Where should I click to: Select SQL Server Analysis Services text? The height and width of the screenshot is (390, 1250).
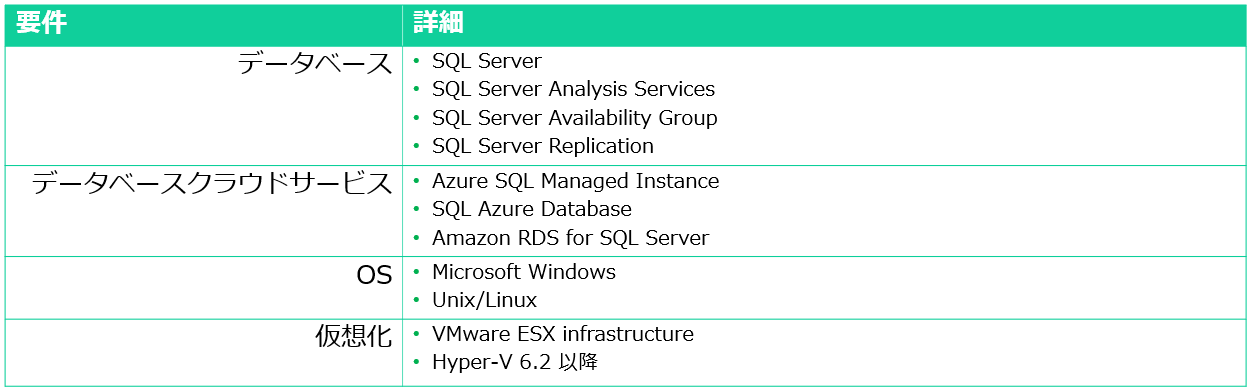pos(574,89)
